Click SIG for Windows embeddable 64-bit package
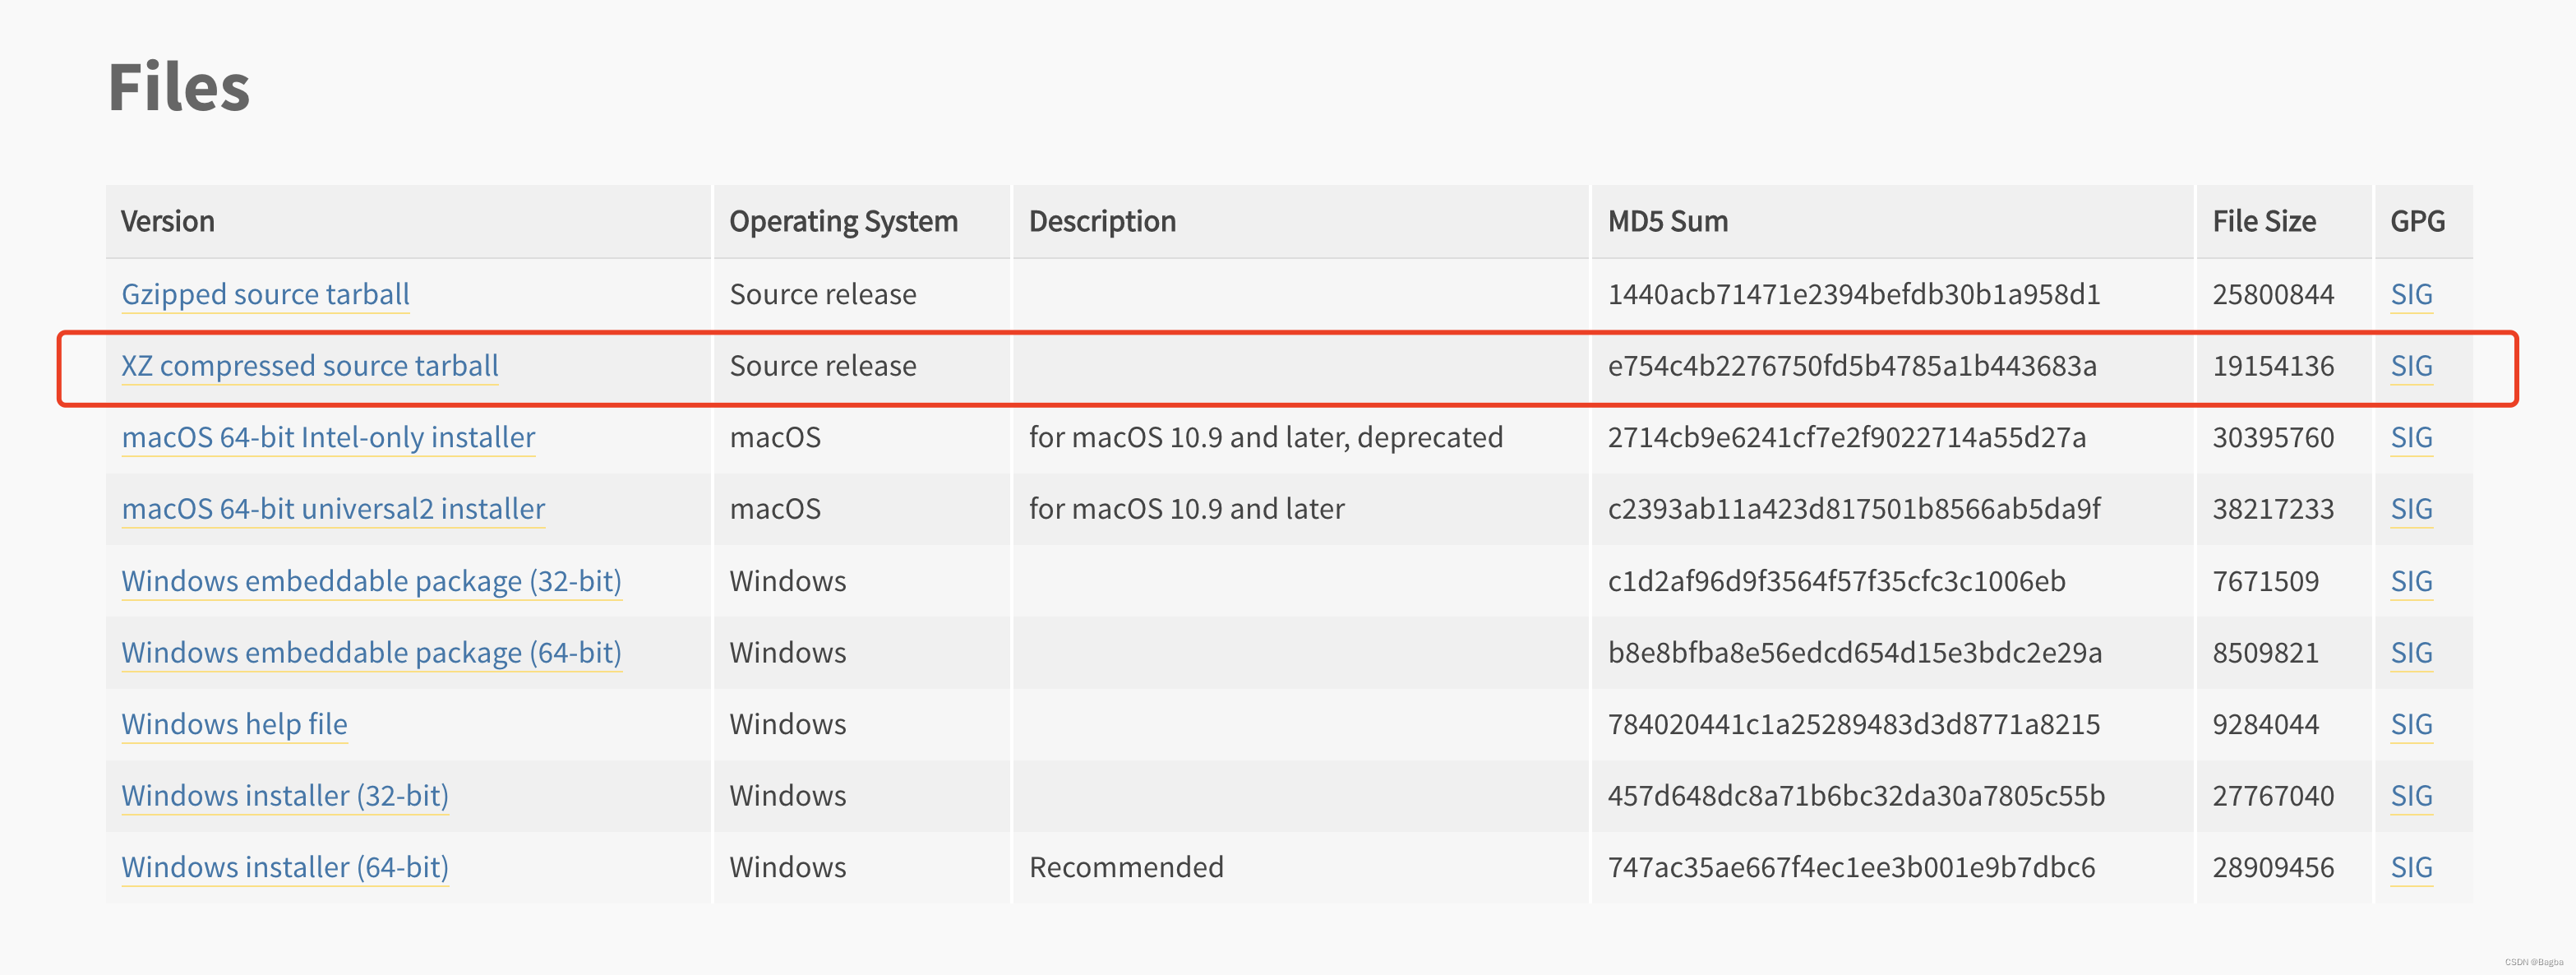2576x975 pixels. click(x=2410, y=652)
